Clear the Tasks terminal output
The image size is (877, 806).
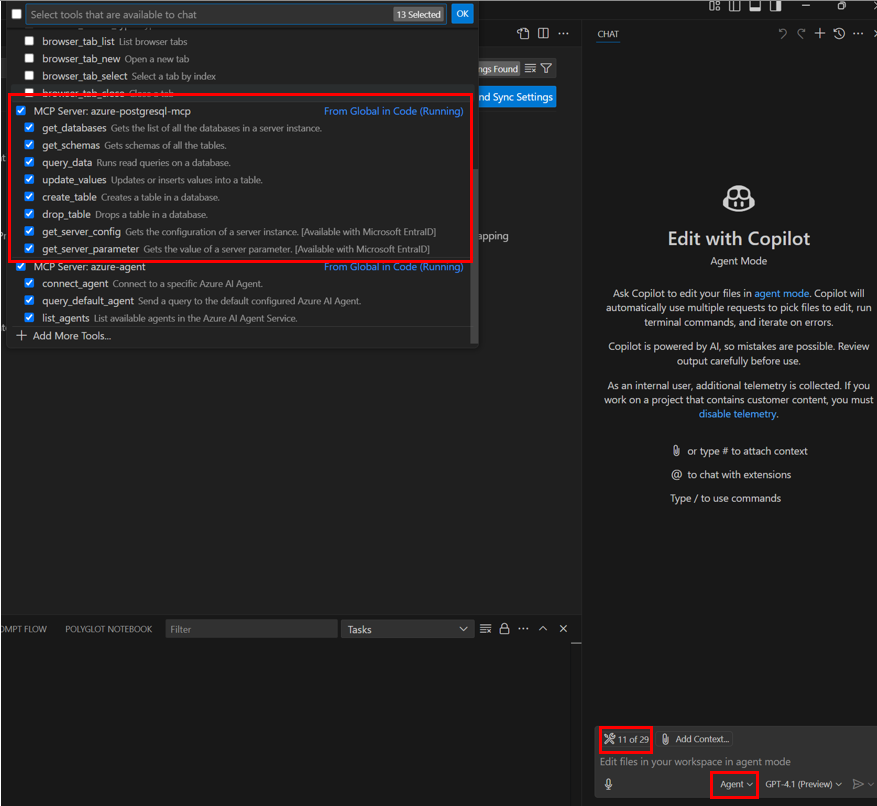pos(485,628)
